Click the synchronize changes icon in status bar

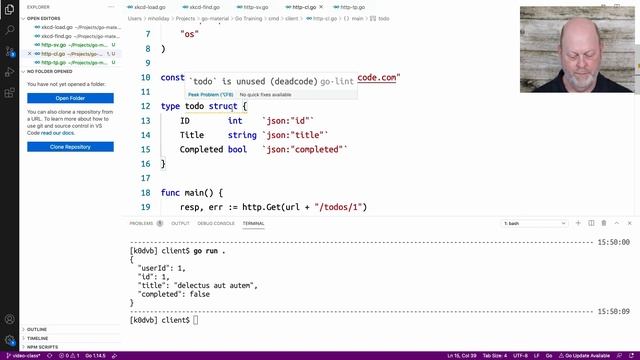(x=50, y=356)
